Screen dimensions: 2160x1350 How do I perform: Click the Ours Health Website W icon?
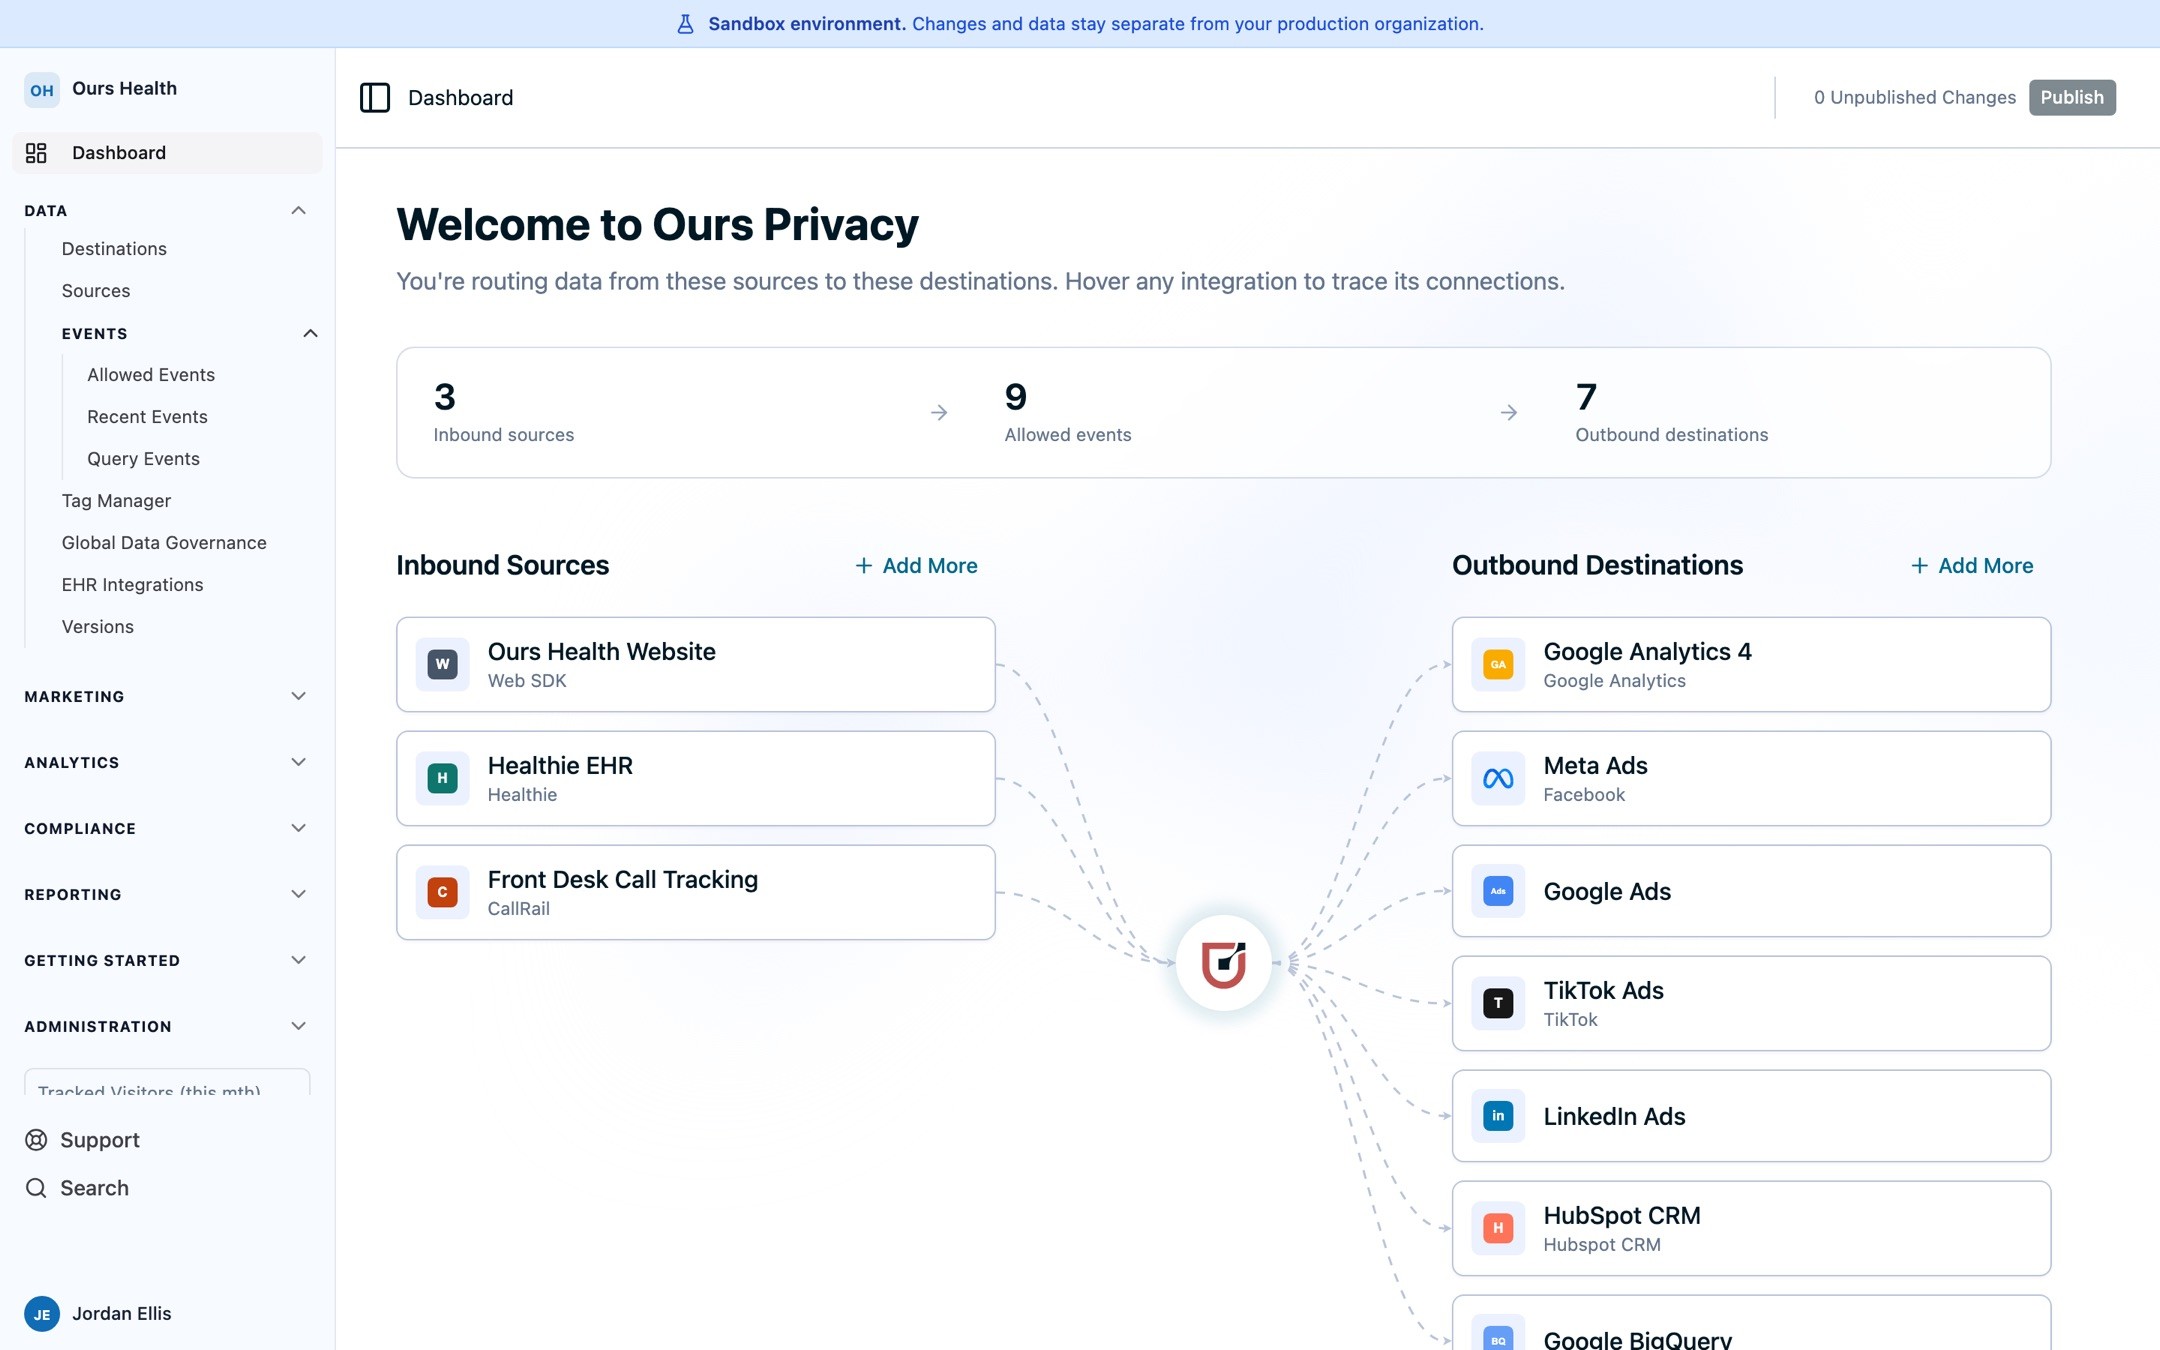click(x=442, y=664)
